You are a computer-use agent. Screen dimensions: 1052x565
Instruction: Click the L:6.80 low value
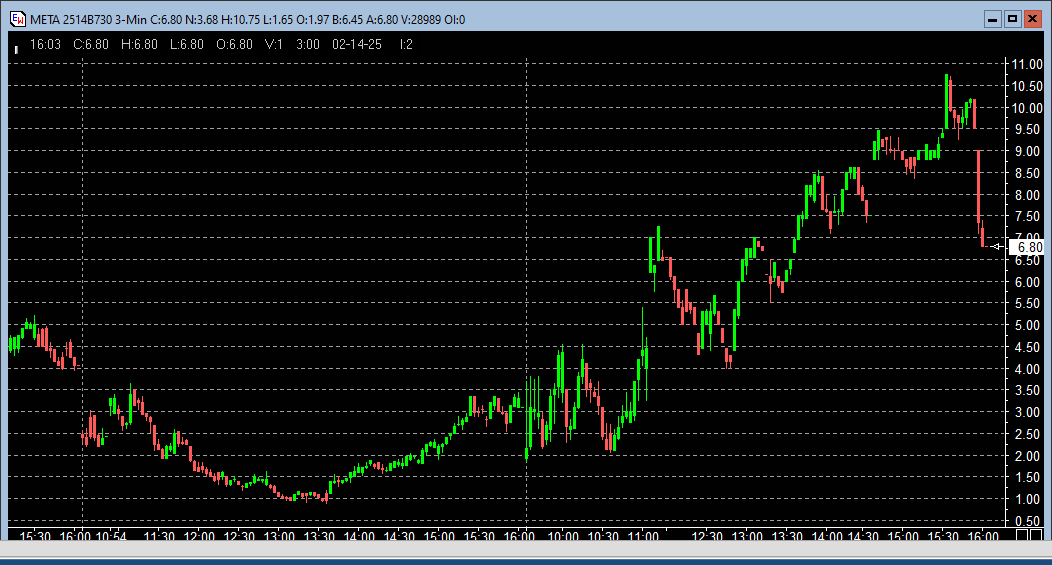[x=187, y=44]
